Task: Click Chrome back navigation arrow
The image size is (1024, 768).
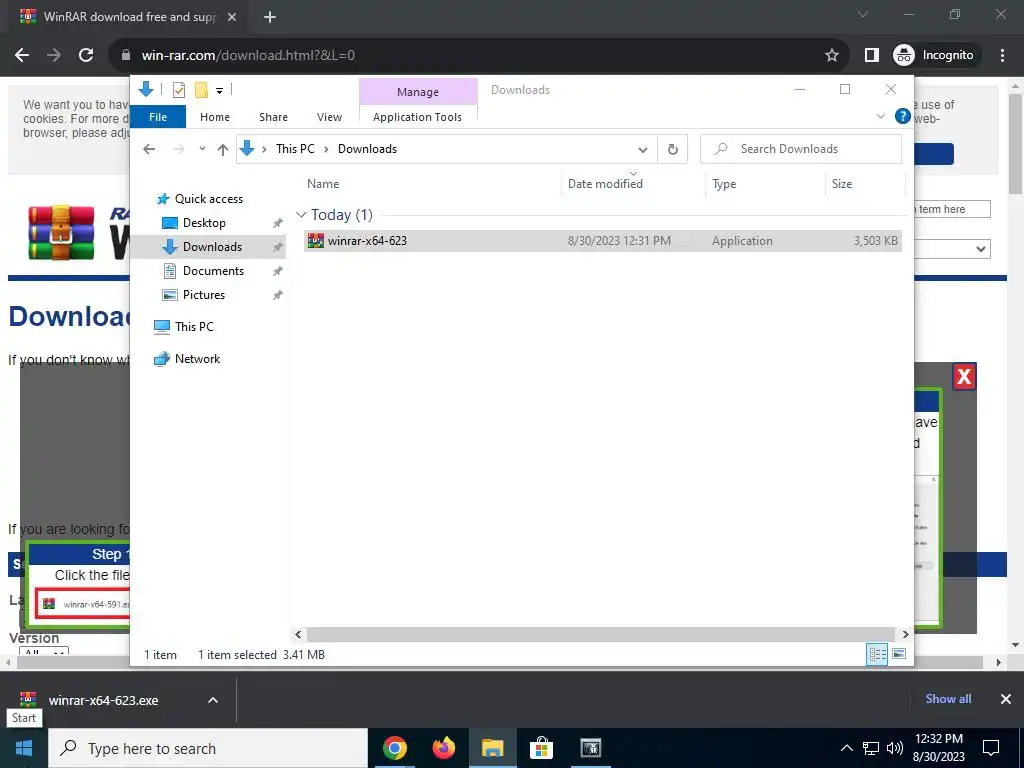Action: tap(22, 56)
